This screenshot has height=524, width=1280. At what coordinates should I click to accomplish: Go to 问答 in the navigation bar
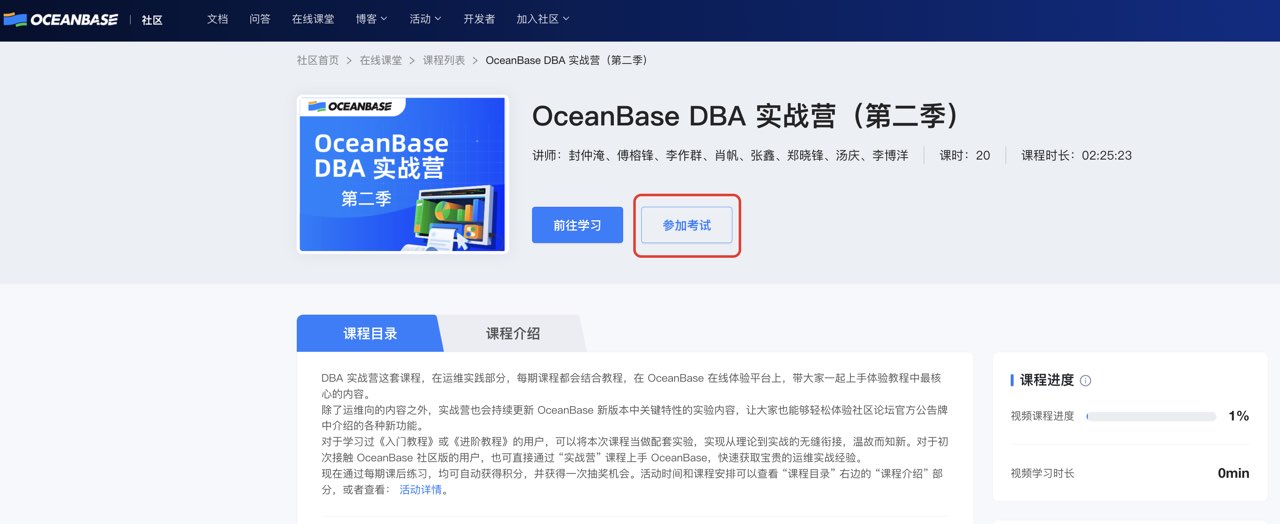point(259,19)
